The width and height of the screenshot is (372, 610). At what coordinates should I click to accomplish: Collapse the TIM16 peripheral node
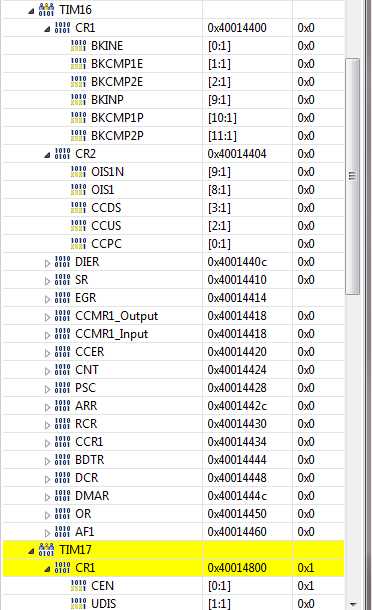click(x=31, y=12)
